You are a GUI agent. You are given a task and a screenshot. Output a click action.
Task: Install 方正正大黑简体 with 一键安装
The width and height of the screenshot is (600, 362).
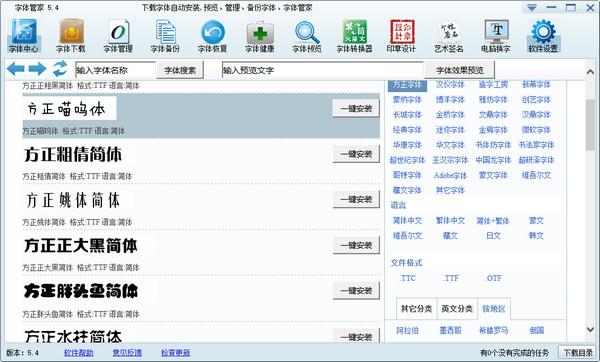point(356,245)
